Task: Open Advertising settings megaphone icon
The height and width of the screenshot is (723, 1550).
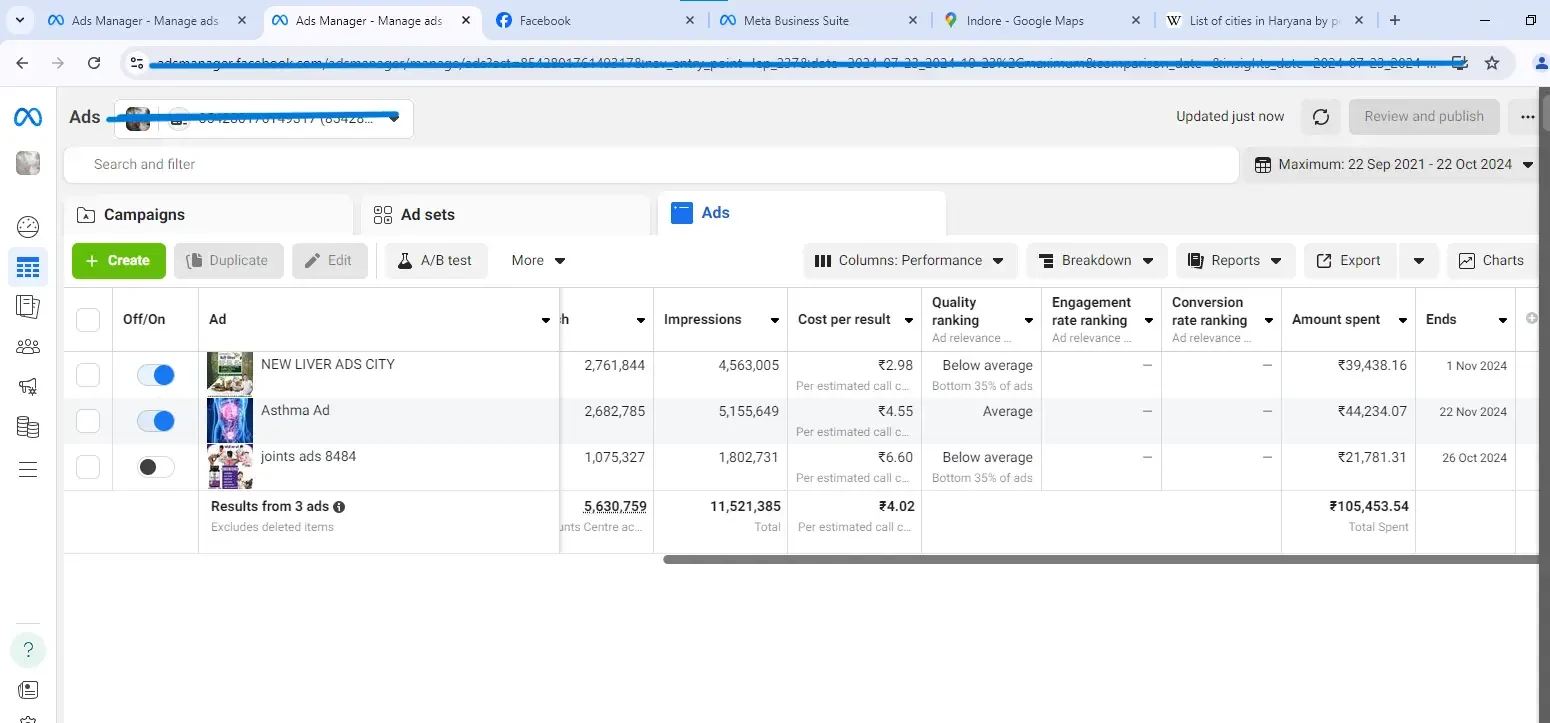Action: 28,387
